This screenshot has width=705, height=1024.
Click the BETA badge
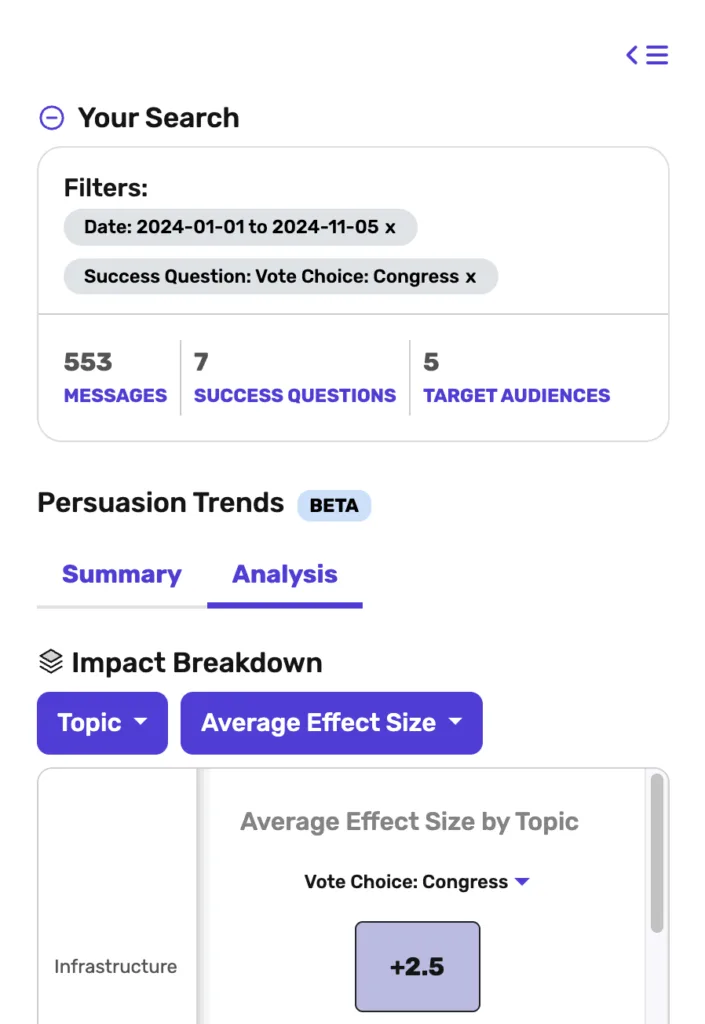334,505
